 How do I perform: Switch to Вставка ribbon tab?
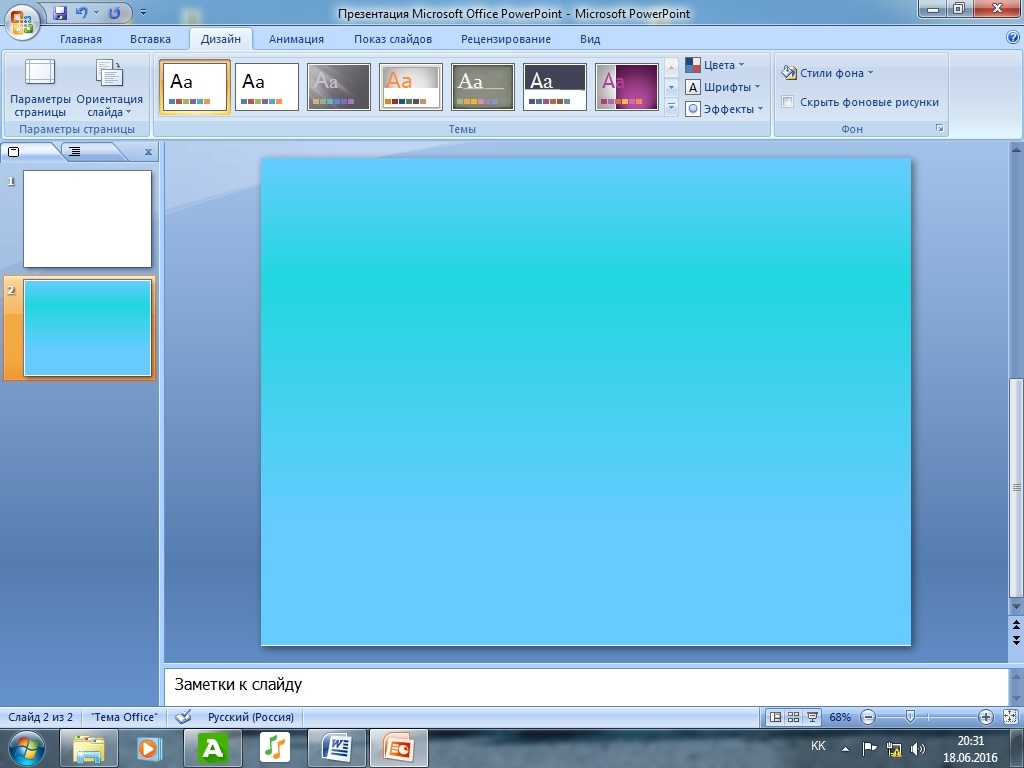pos(150,39)
